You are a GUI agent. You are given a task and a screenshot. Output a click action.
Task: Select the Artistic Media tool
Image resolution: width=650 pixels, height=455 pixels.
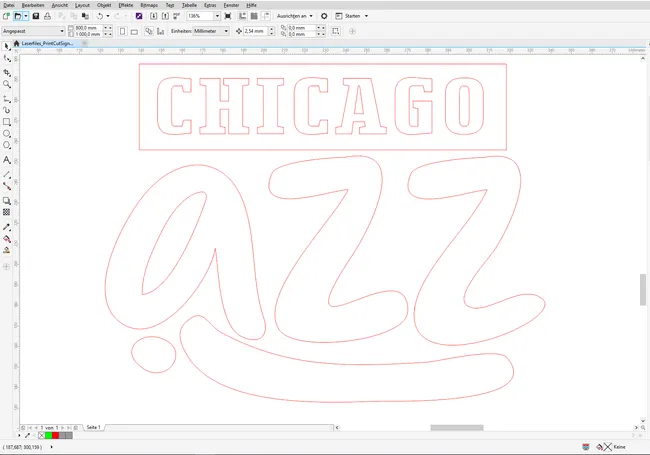(7, 110)
